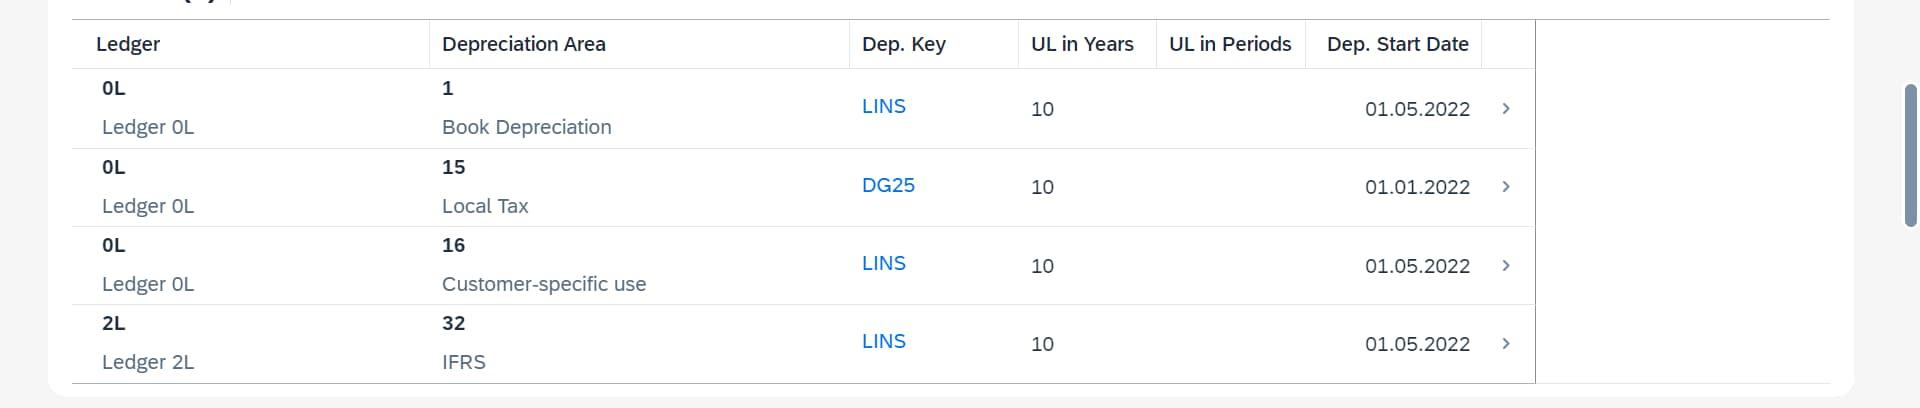Sort by the Ledger column header
The image size is (1920, 408).
click(128, 44)
